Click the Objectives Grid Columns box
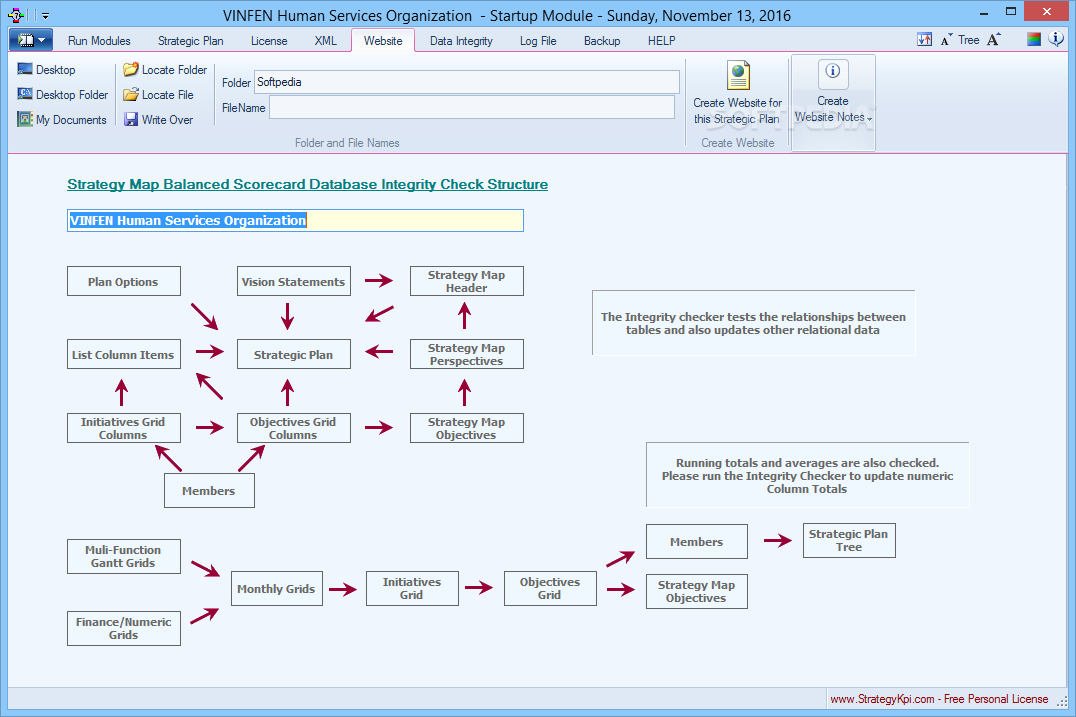The width and height of the screenshot is (1076, 717). [x=294, y=427]
